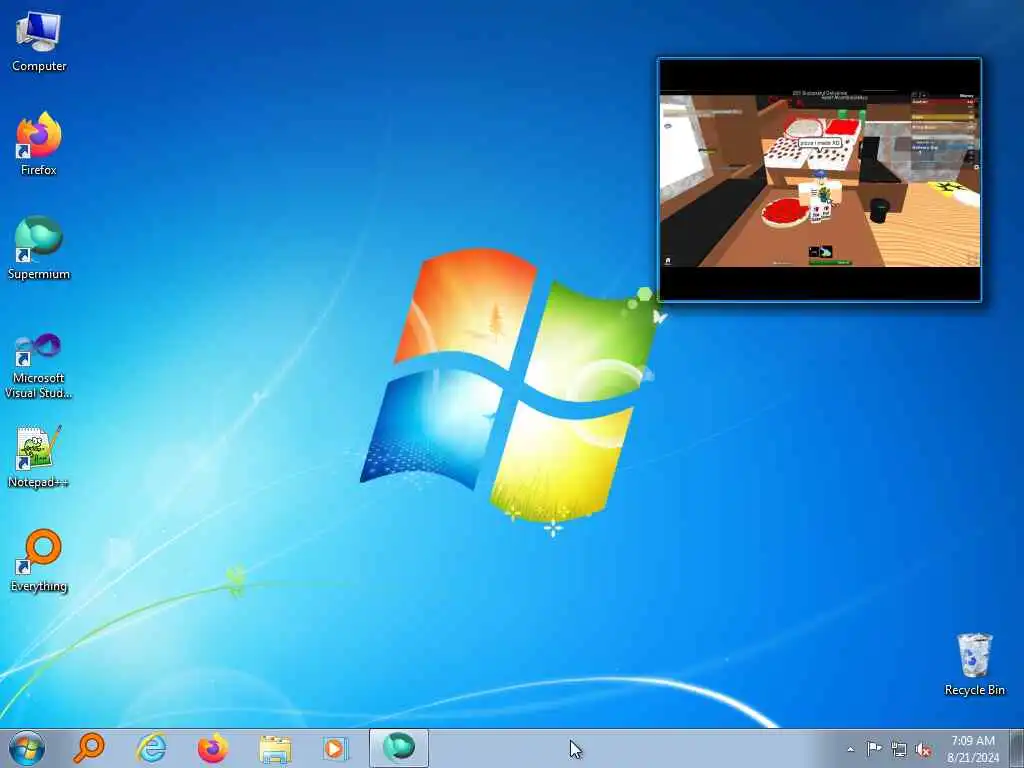
Task: Open the Windows Start menu
Action: pos(27,748)
